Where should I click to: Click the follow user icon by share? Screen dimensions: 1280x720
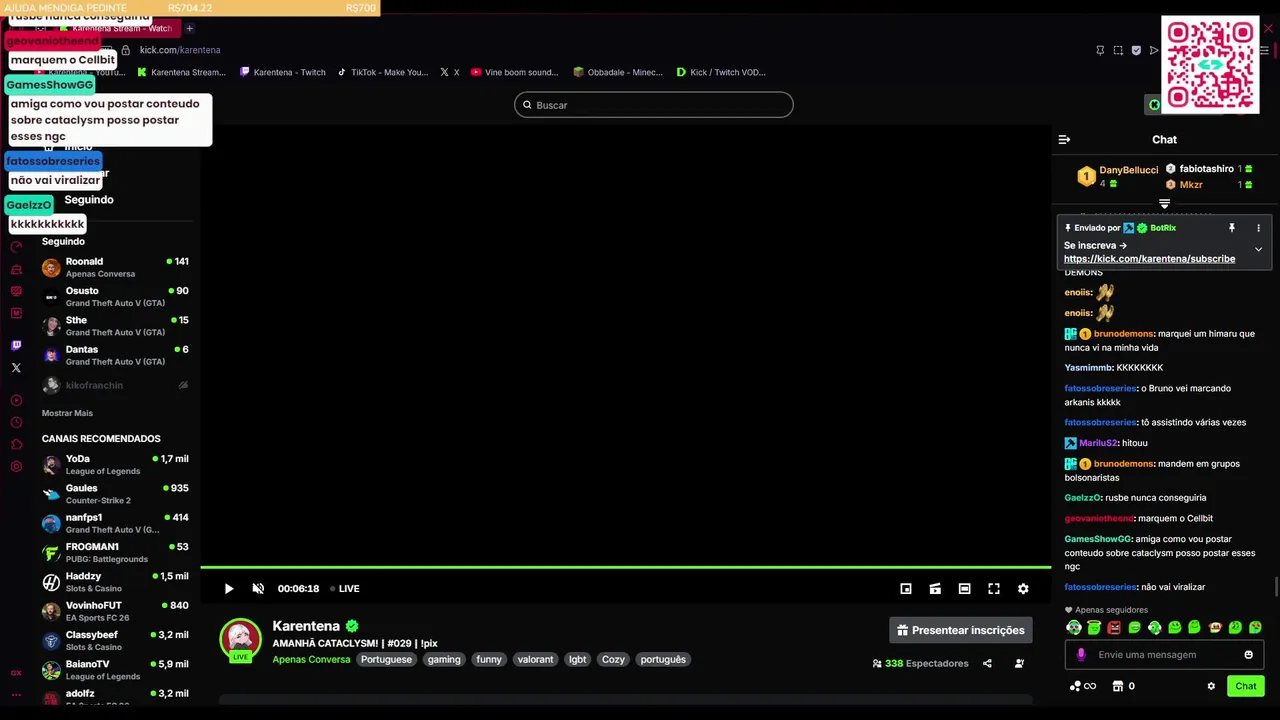[x=1019, y=663]
